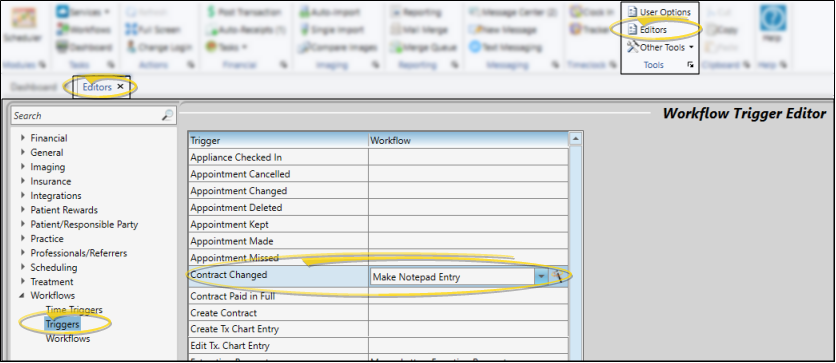Select the Appointment Cancelled row
The width and height of the screenshot is (836, 363).
tap(379, 174)
